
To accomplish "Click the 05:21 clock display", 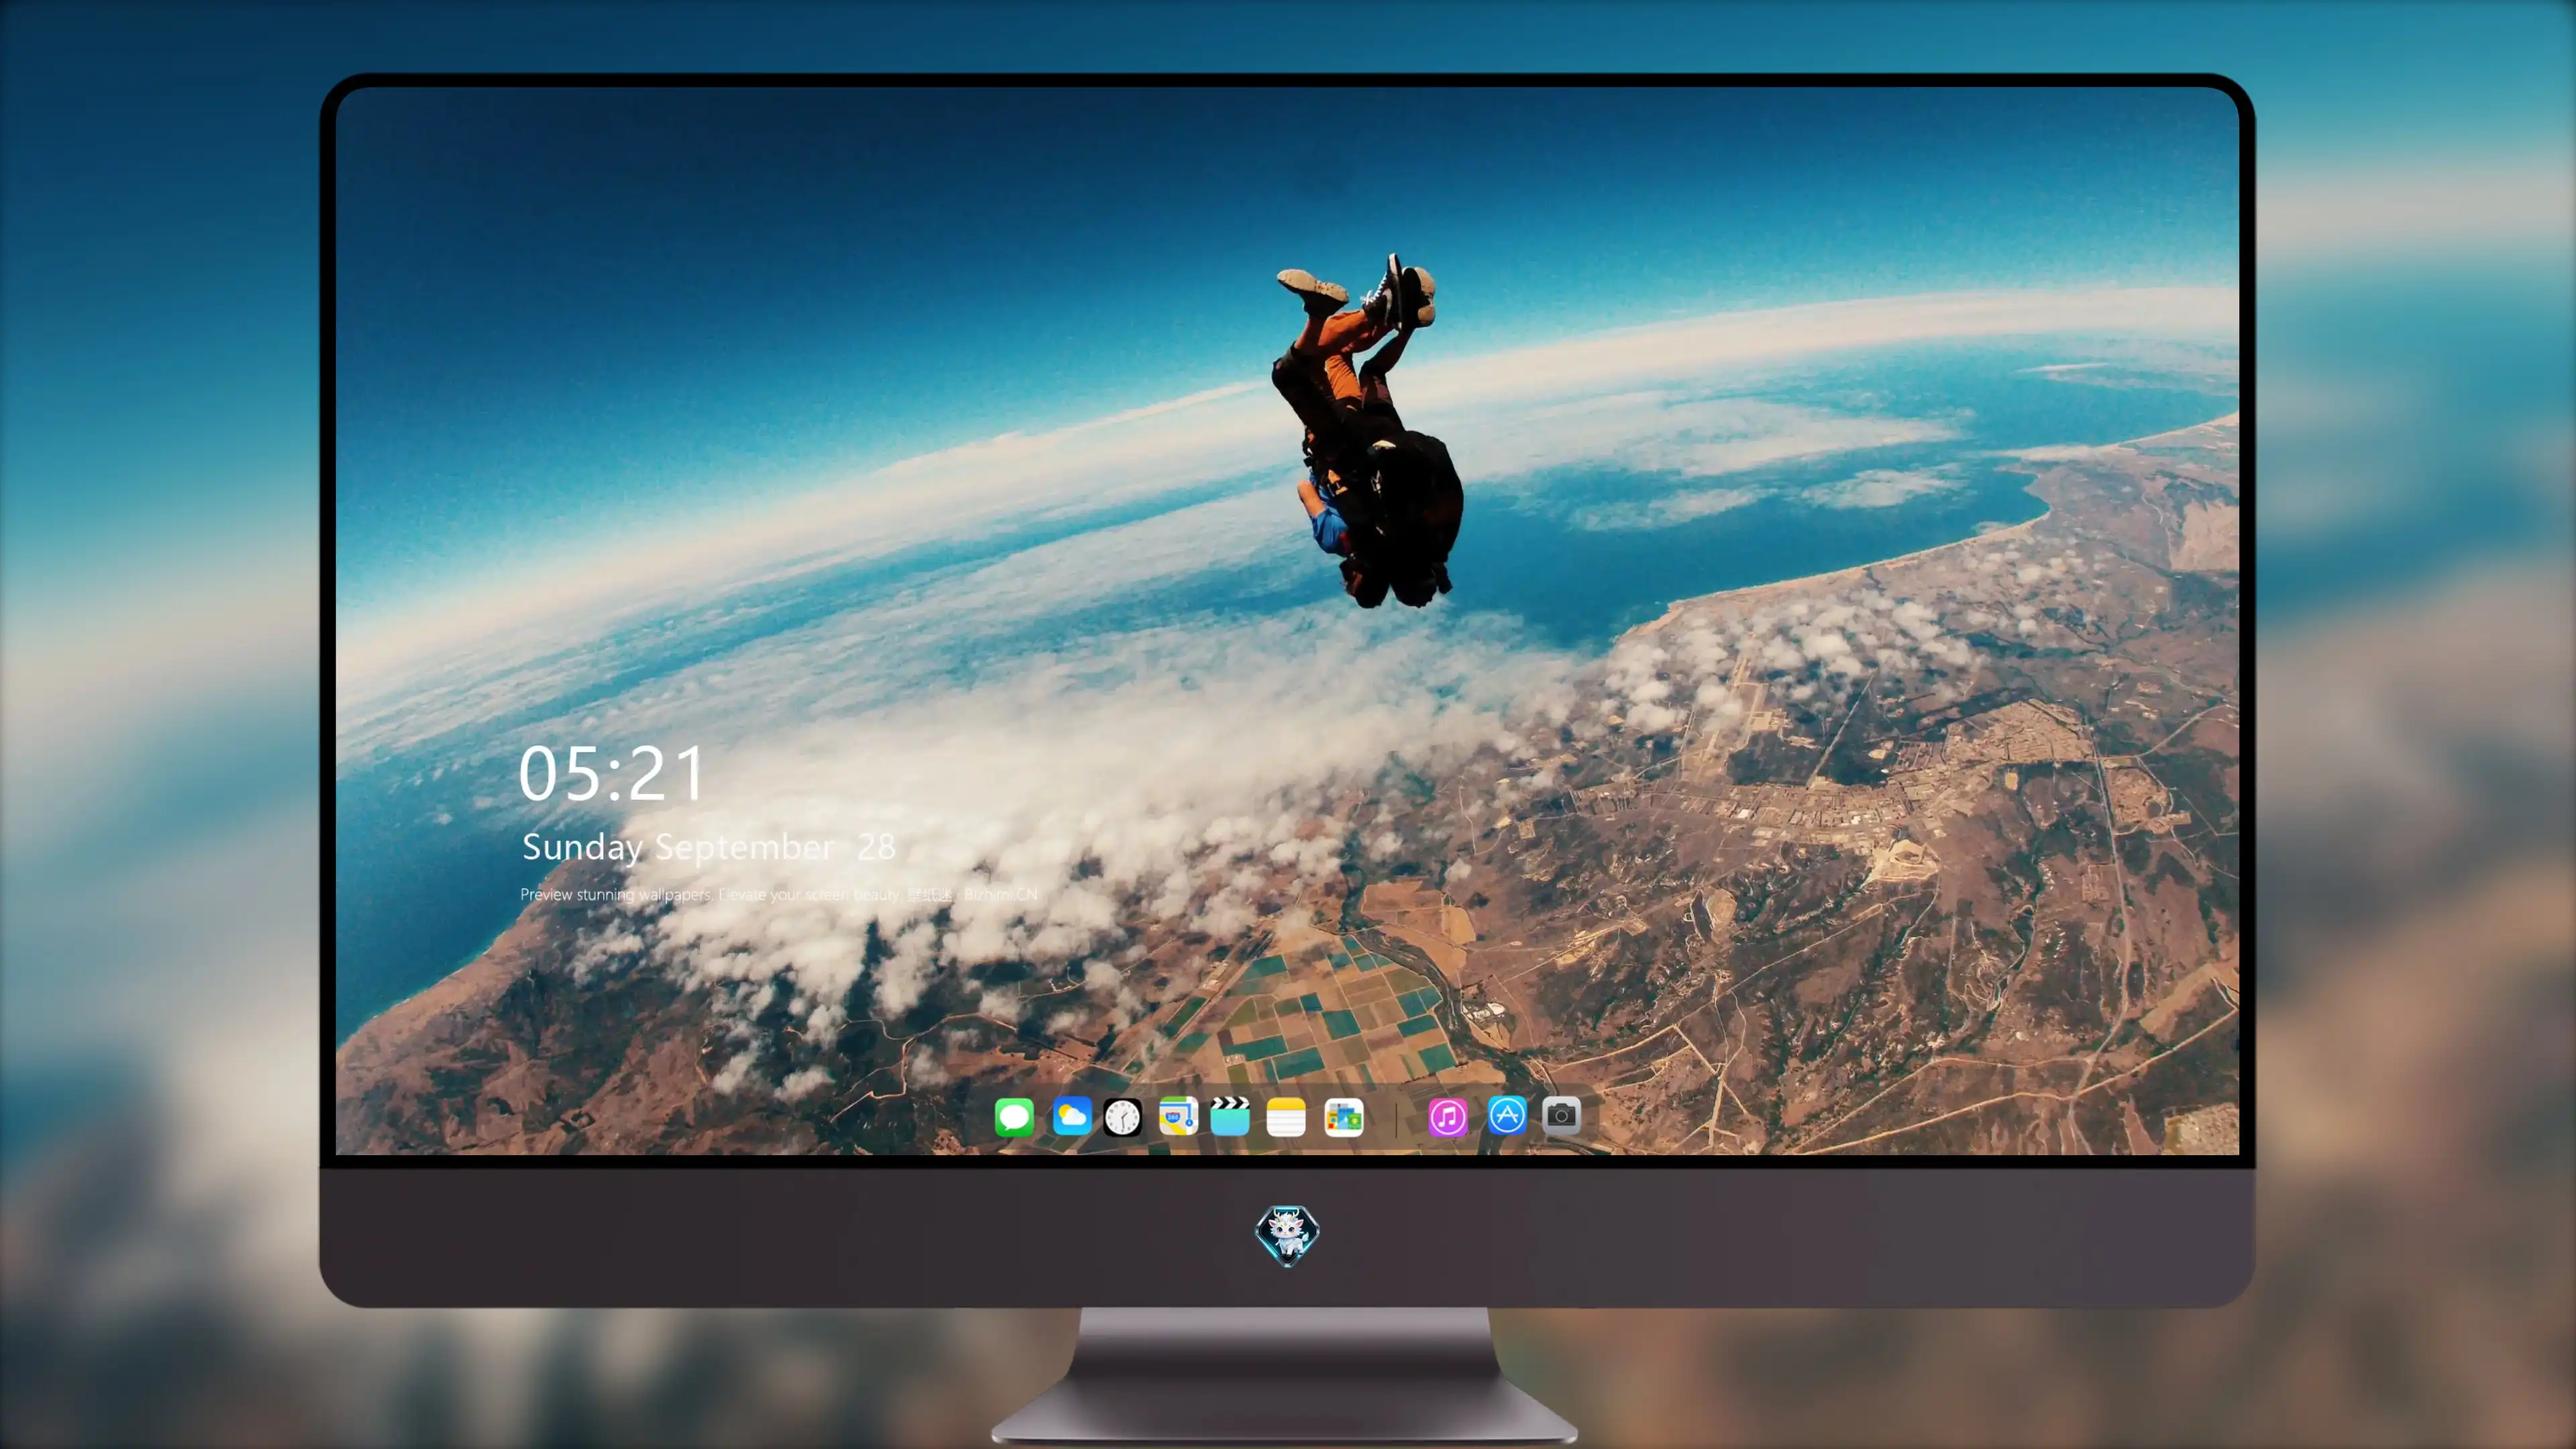I will point(611,774).
